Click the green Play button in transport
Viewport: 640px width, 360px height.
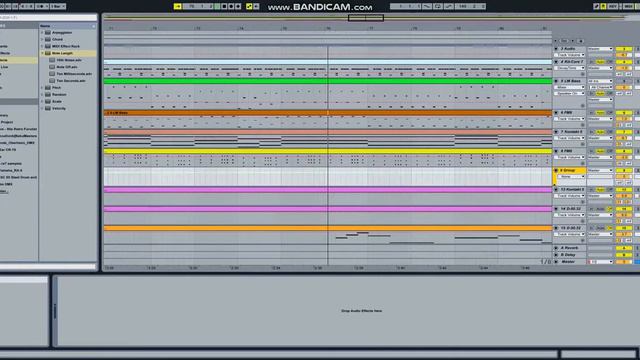click(217, 7)
